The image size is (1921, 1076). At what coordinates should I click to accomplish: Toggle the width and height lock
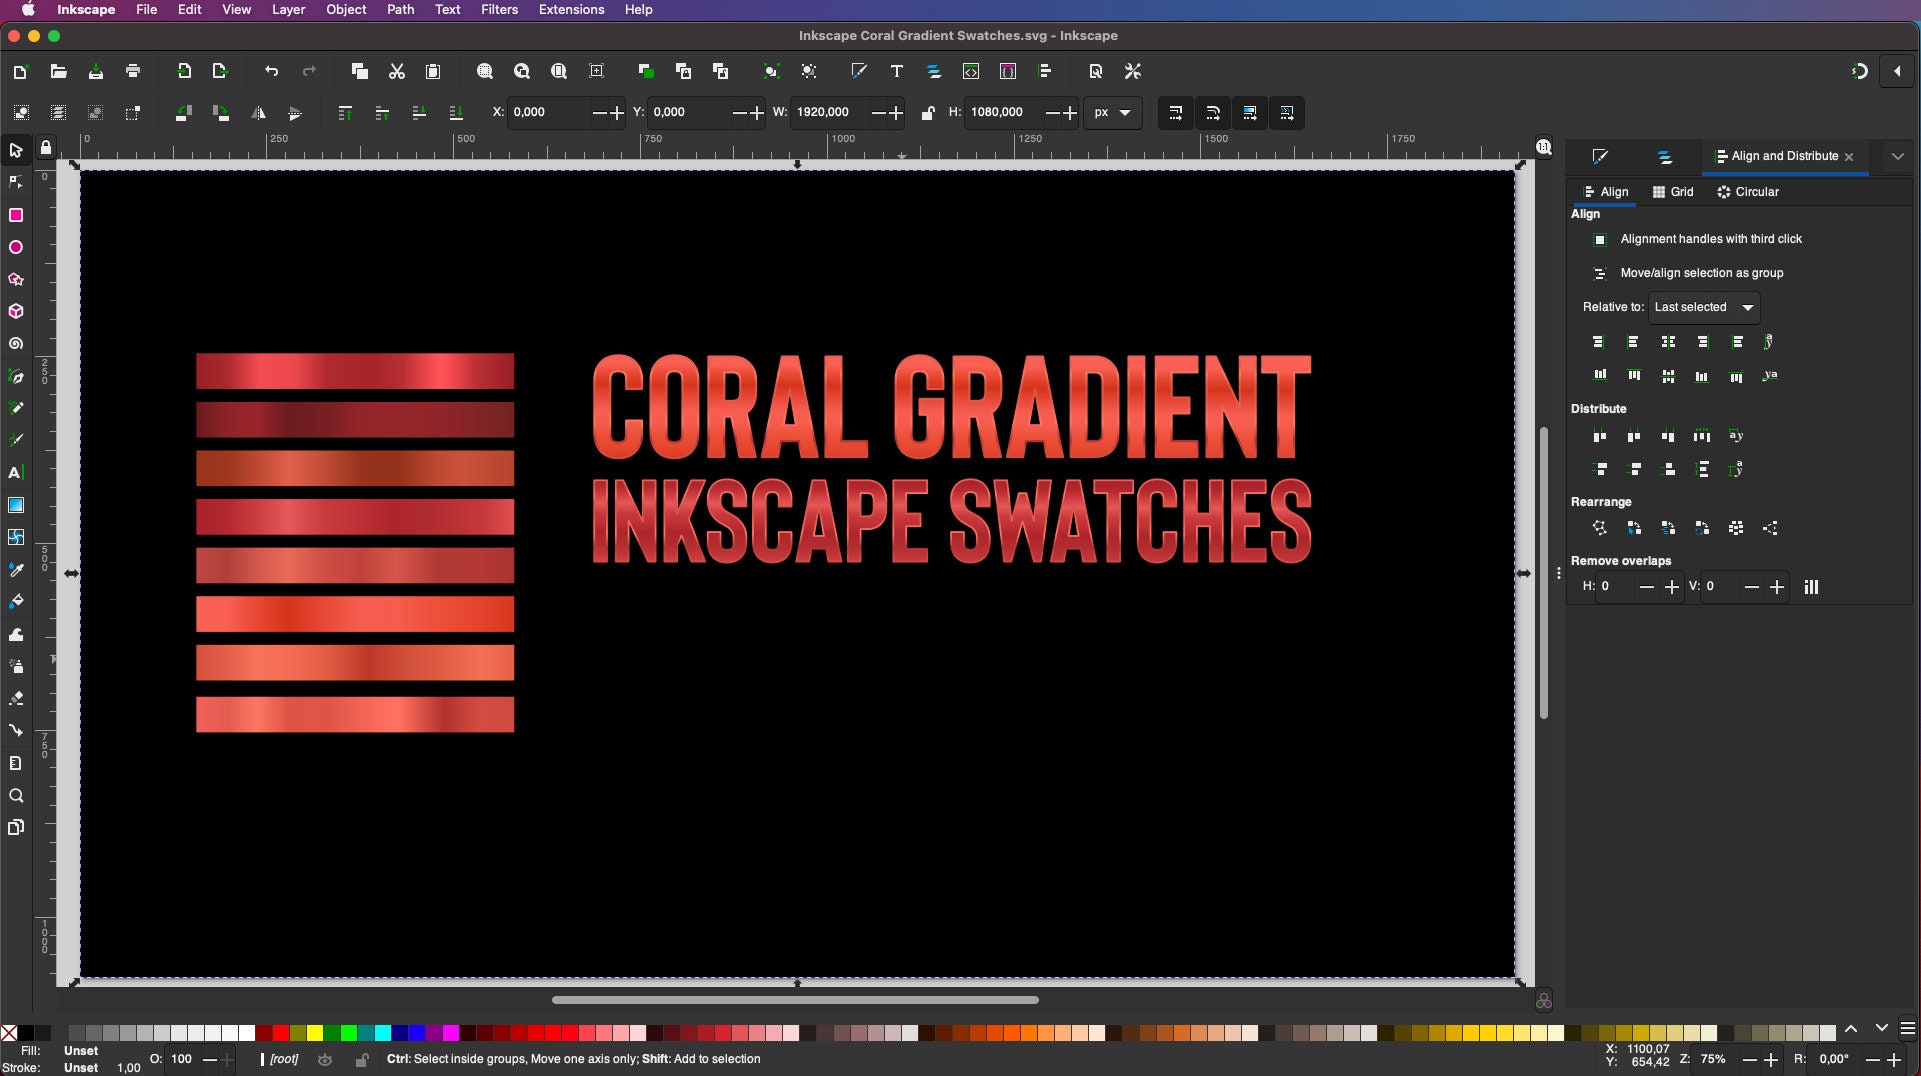(x=928, y=113)
